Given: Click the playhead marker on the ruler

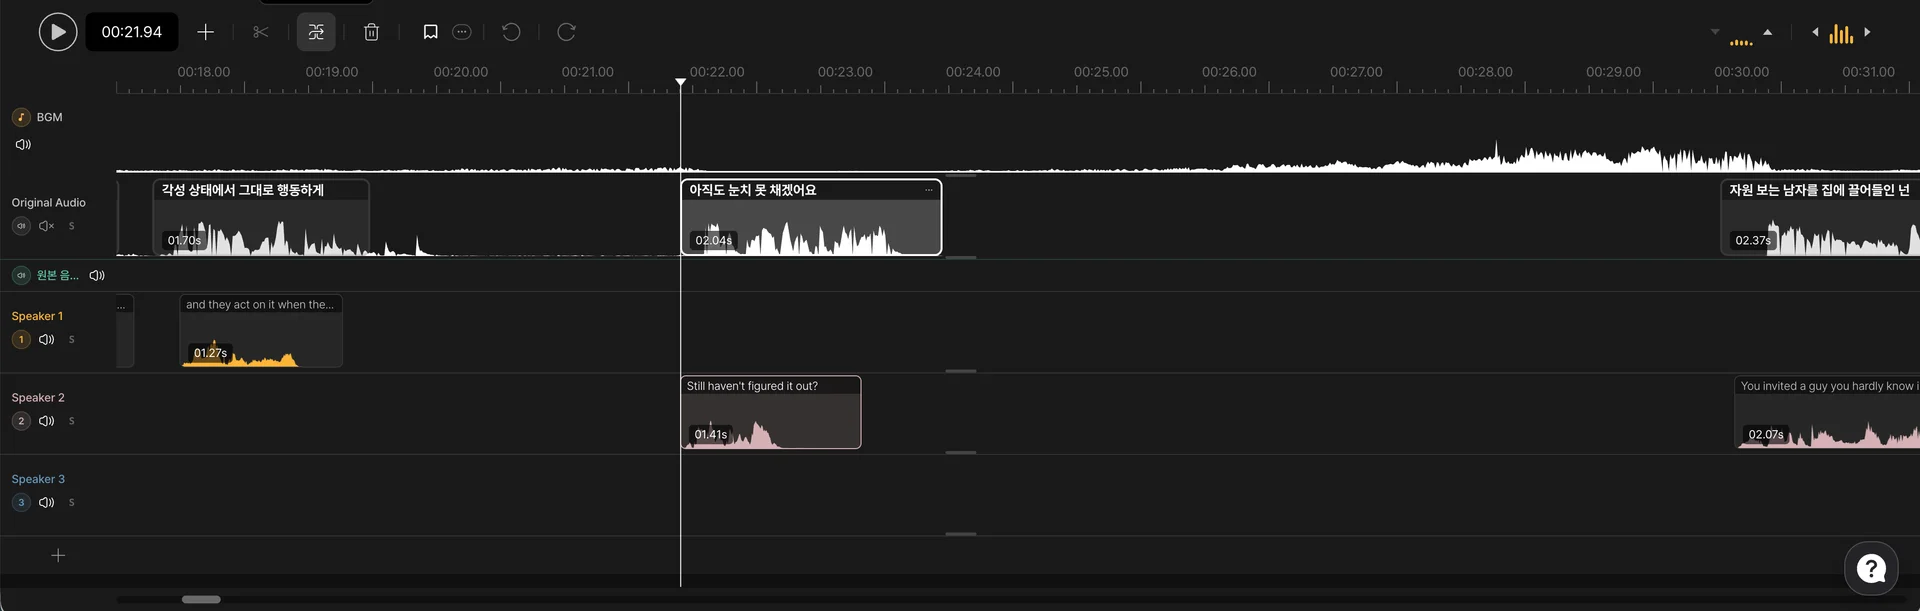Looking at the screenshot, I should [680, 82].
